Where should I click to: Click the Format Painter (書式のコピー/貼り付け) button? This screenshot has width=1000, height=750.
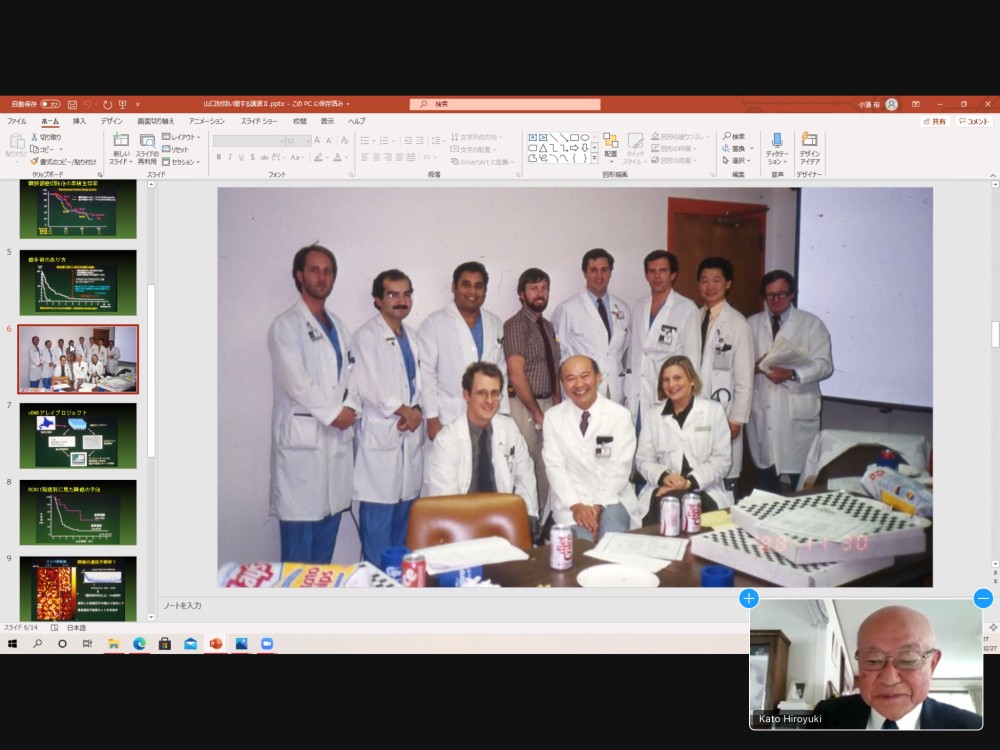(x=62, y=162)
